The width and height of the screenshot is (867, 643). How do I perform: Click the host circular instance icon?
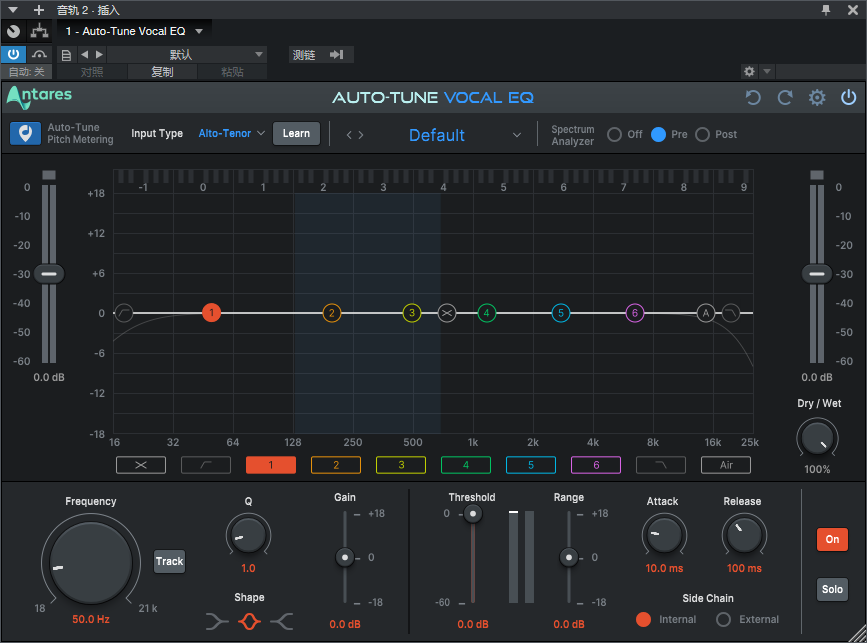coord(13,32)
